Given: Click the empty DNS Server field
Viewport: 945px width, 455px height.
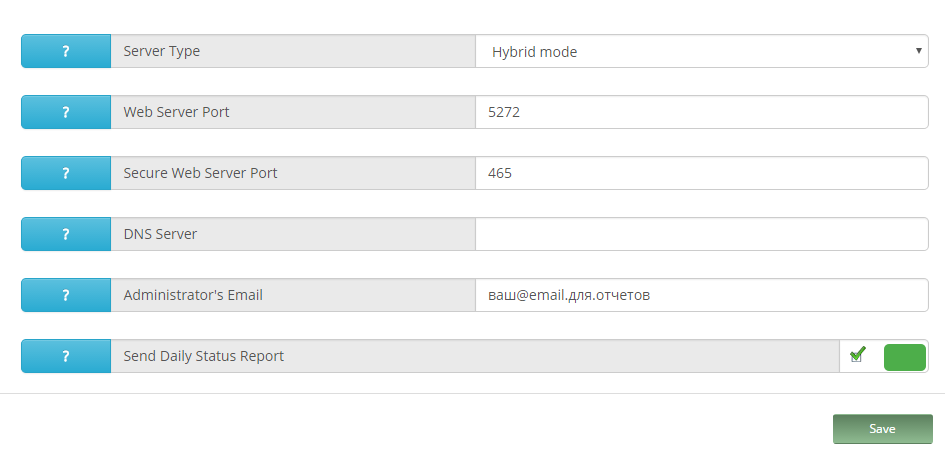Looking at the screenshot, I should 700,234.
